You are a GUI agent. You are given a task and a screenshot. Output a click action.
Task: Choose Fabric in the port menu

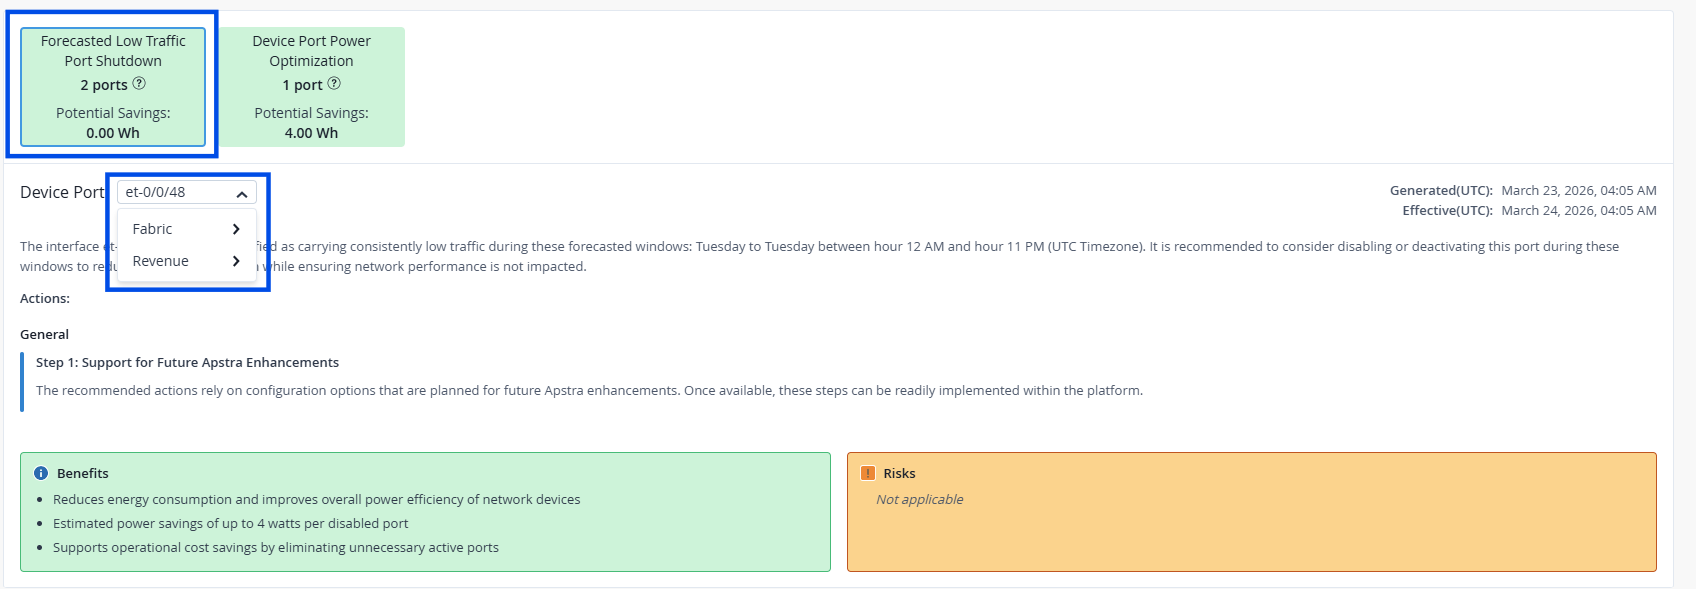pyautogui.click(x=153, y=229)
